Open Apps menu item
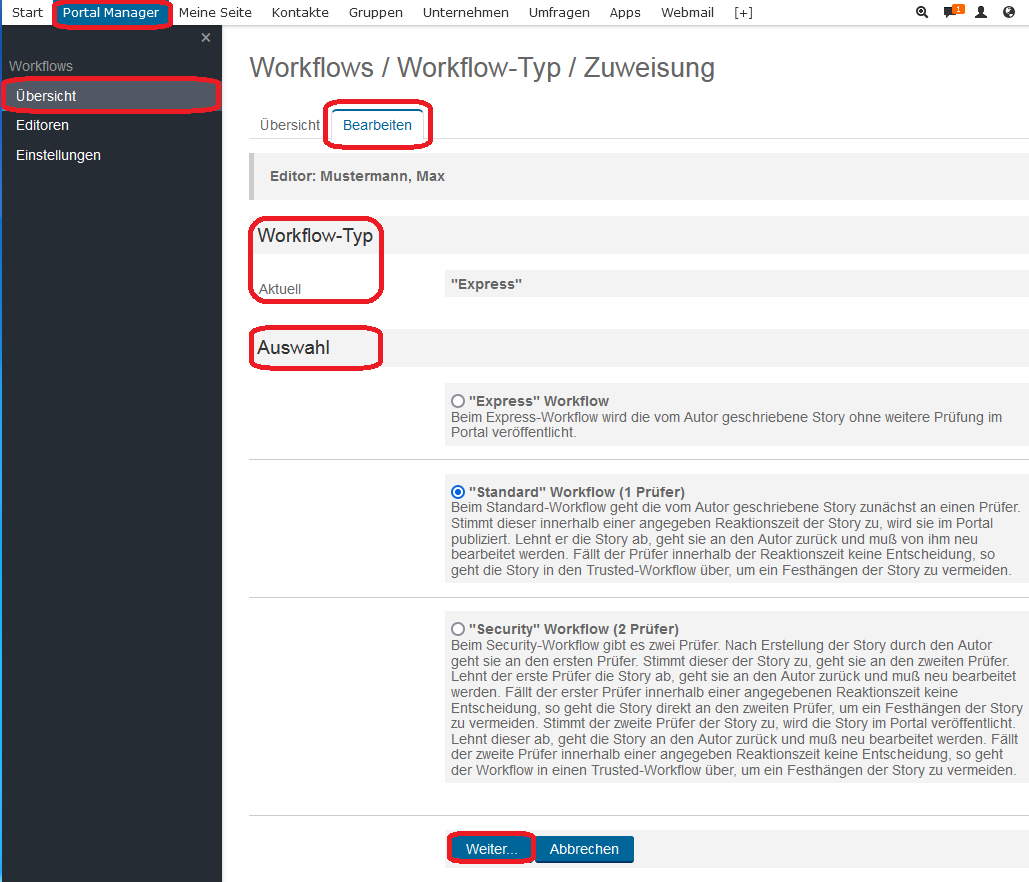Viewport: 1029px width, 882px height. (625, 12)
